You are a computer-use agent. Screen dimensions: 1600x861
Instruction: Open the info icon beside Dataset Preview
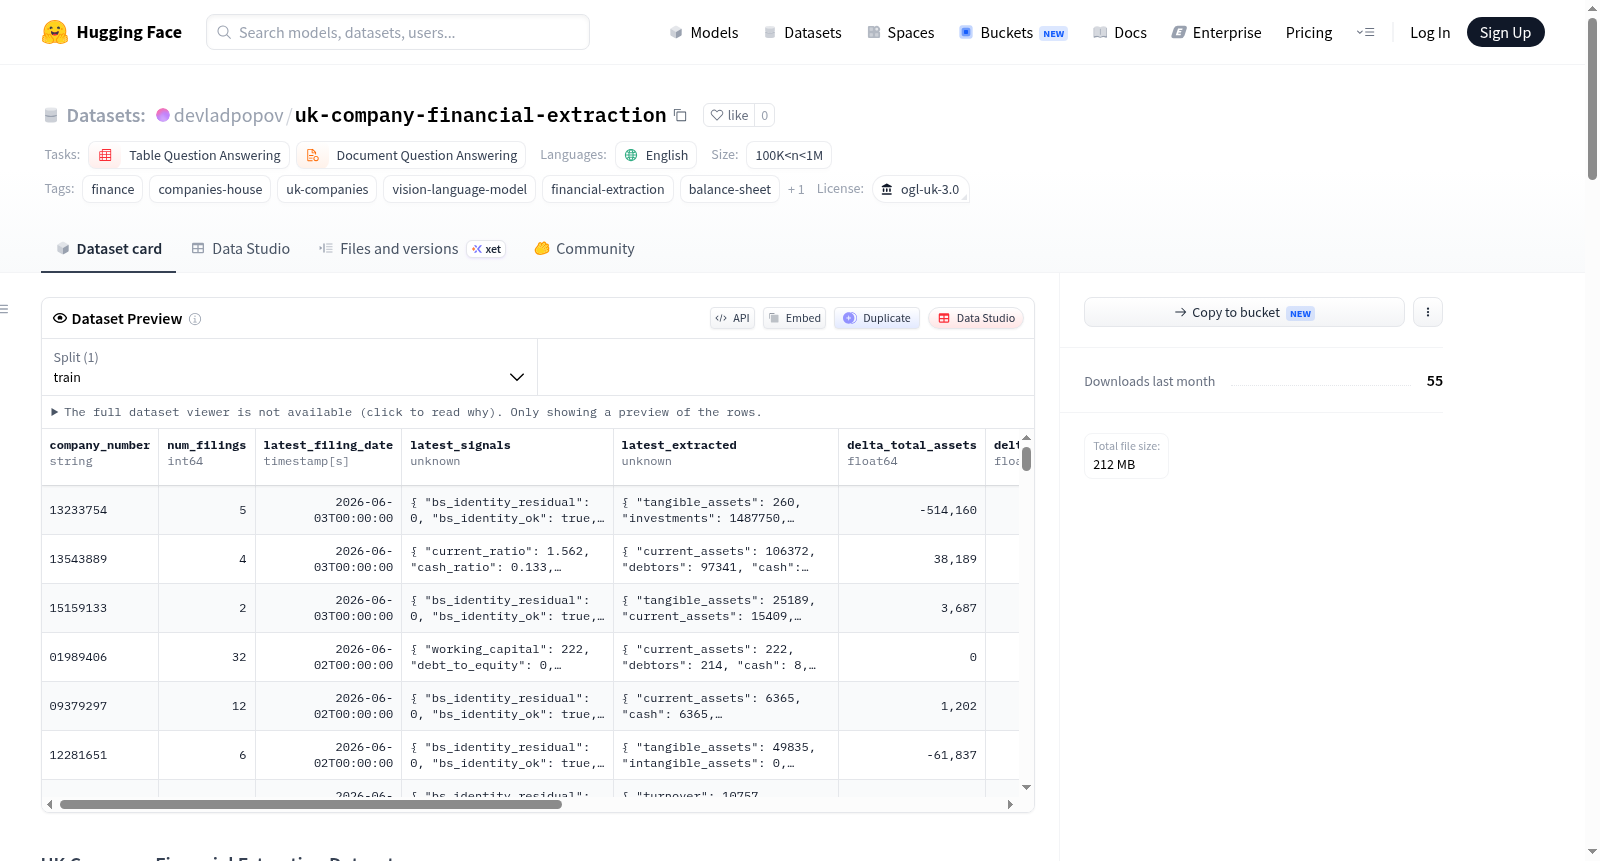pyautogui.click(x=195, y=319)
